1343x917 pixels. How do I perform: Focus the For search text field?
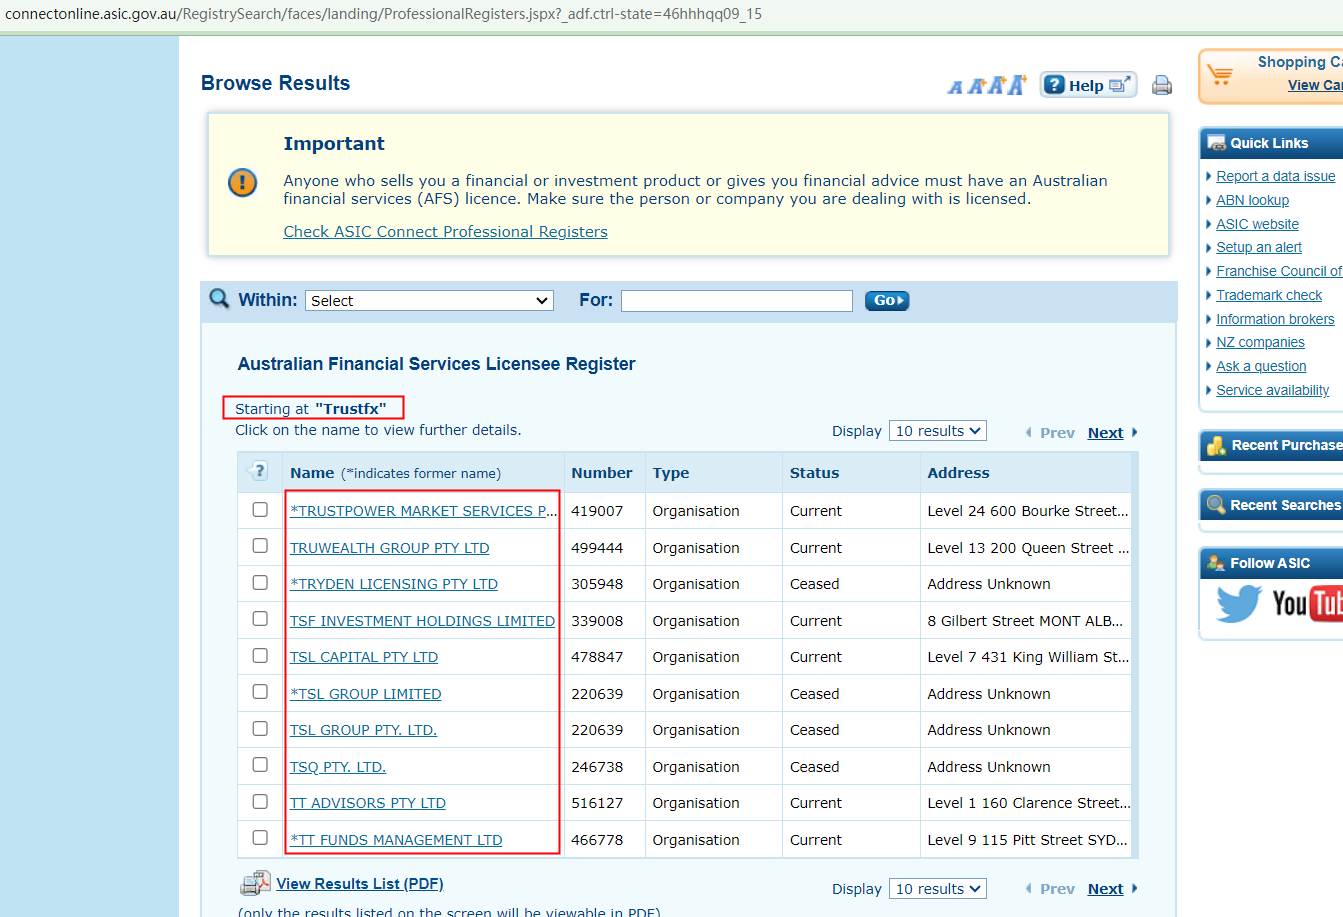(737, 300)
